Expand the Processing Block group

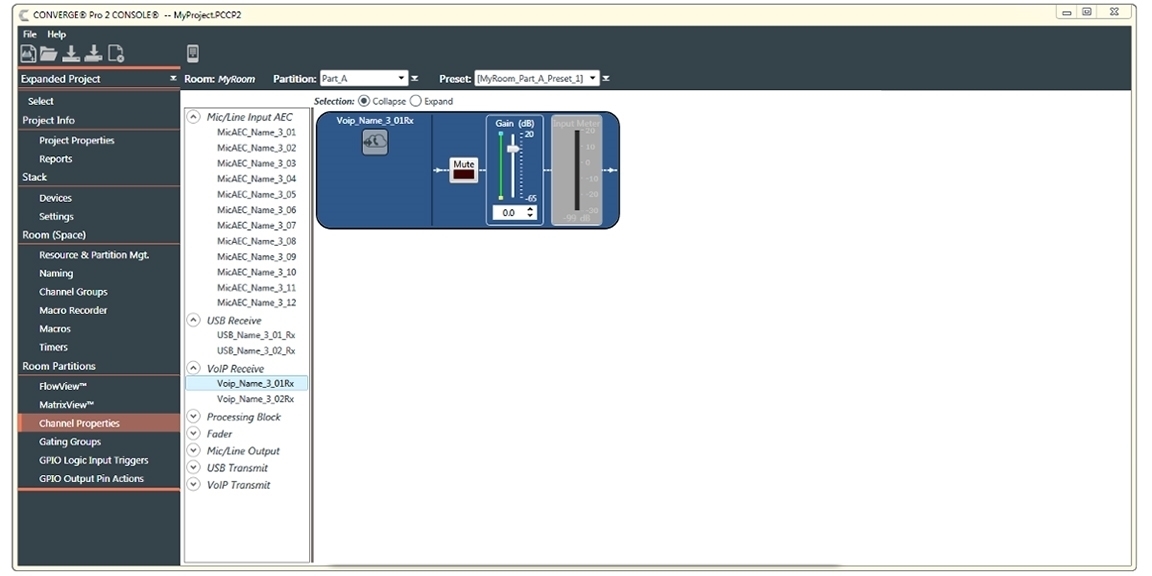(x=194, y=417)
